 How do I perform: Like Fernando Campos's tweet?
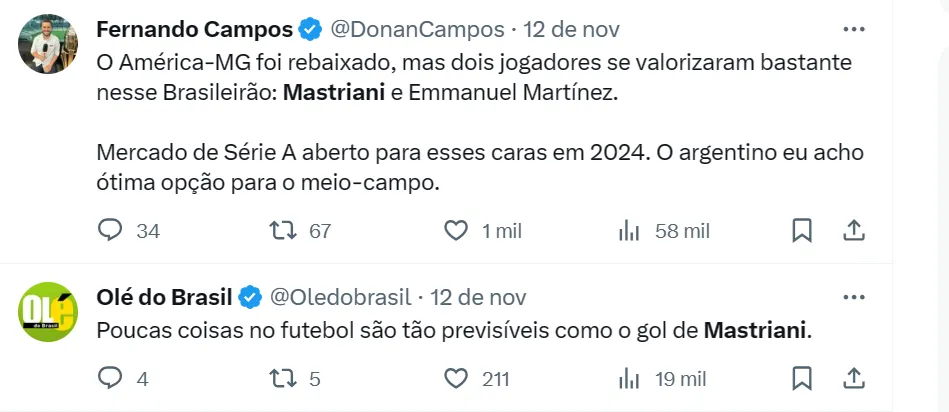tap(456, 231)
